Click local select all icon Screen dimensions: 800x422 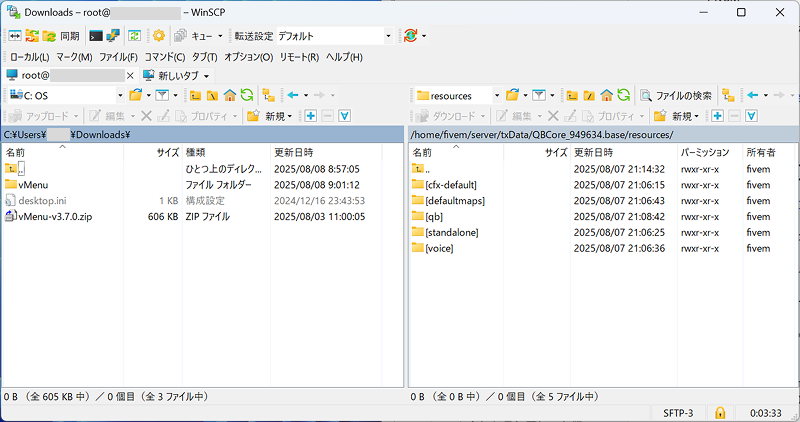[x=344, y=116]
